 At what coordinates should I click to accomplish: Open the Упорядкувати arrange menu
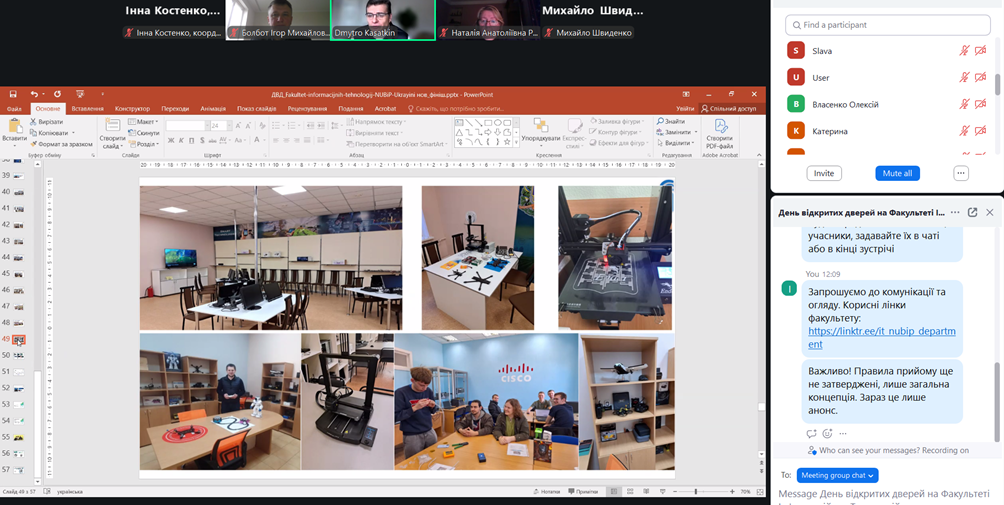pyautogui.click(x=540, y=130)
